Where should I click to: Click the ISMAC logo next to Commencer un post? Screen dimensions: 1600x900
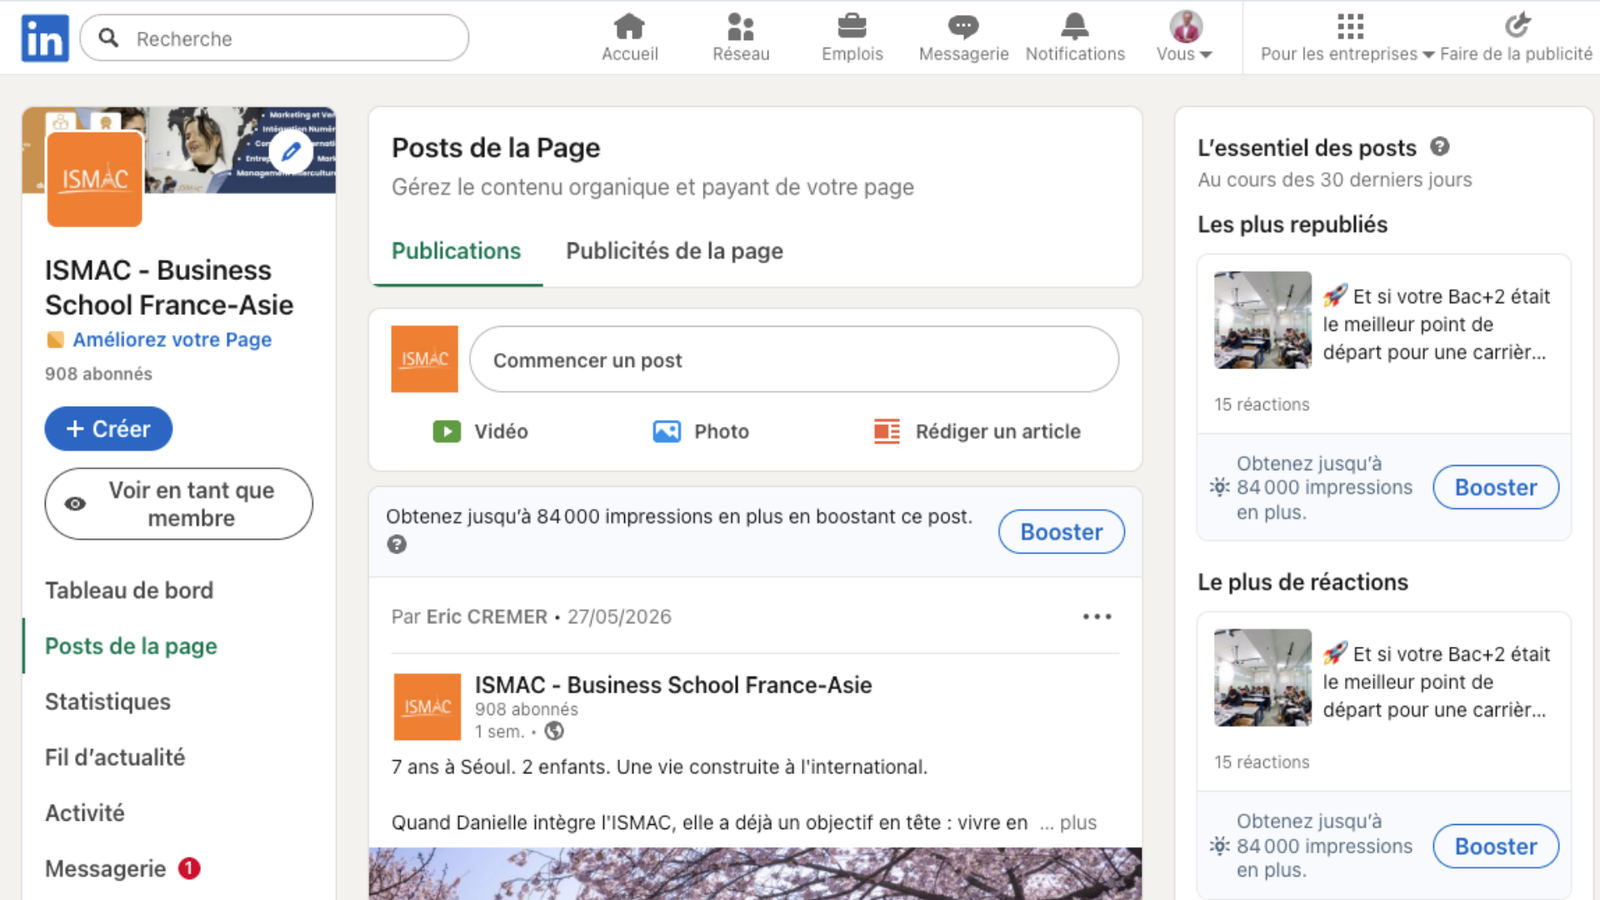(x=424, y=359)
